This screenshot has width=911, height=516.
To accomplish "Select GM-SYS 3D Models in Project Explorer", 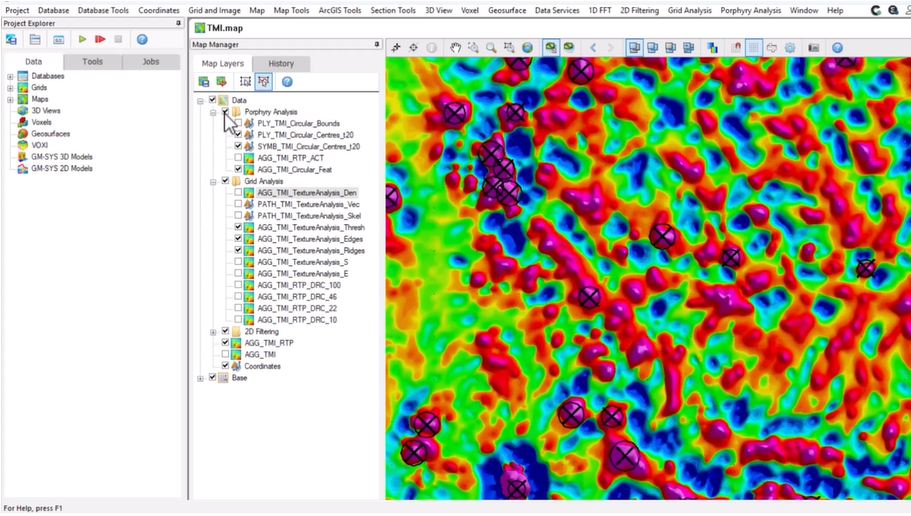I will (x=62, y=157).
